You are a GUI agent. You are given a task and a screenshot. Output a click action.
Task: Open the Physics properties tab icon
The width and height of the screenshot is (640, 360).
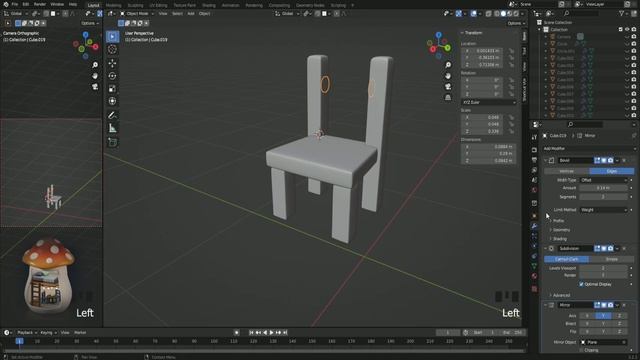point(534,246)
